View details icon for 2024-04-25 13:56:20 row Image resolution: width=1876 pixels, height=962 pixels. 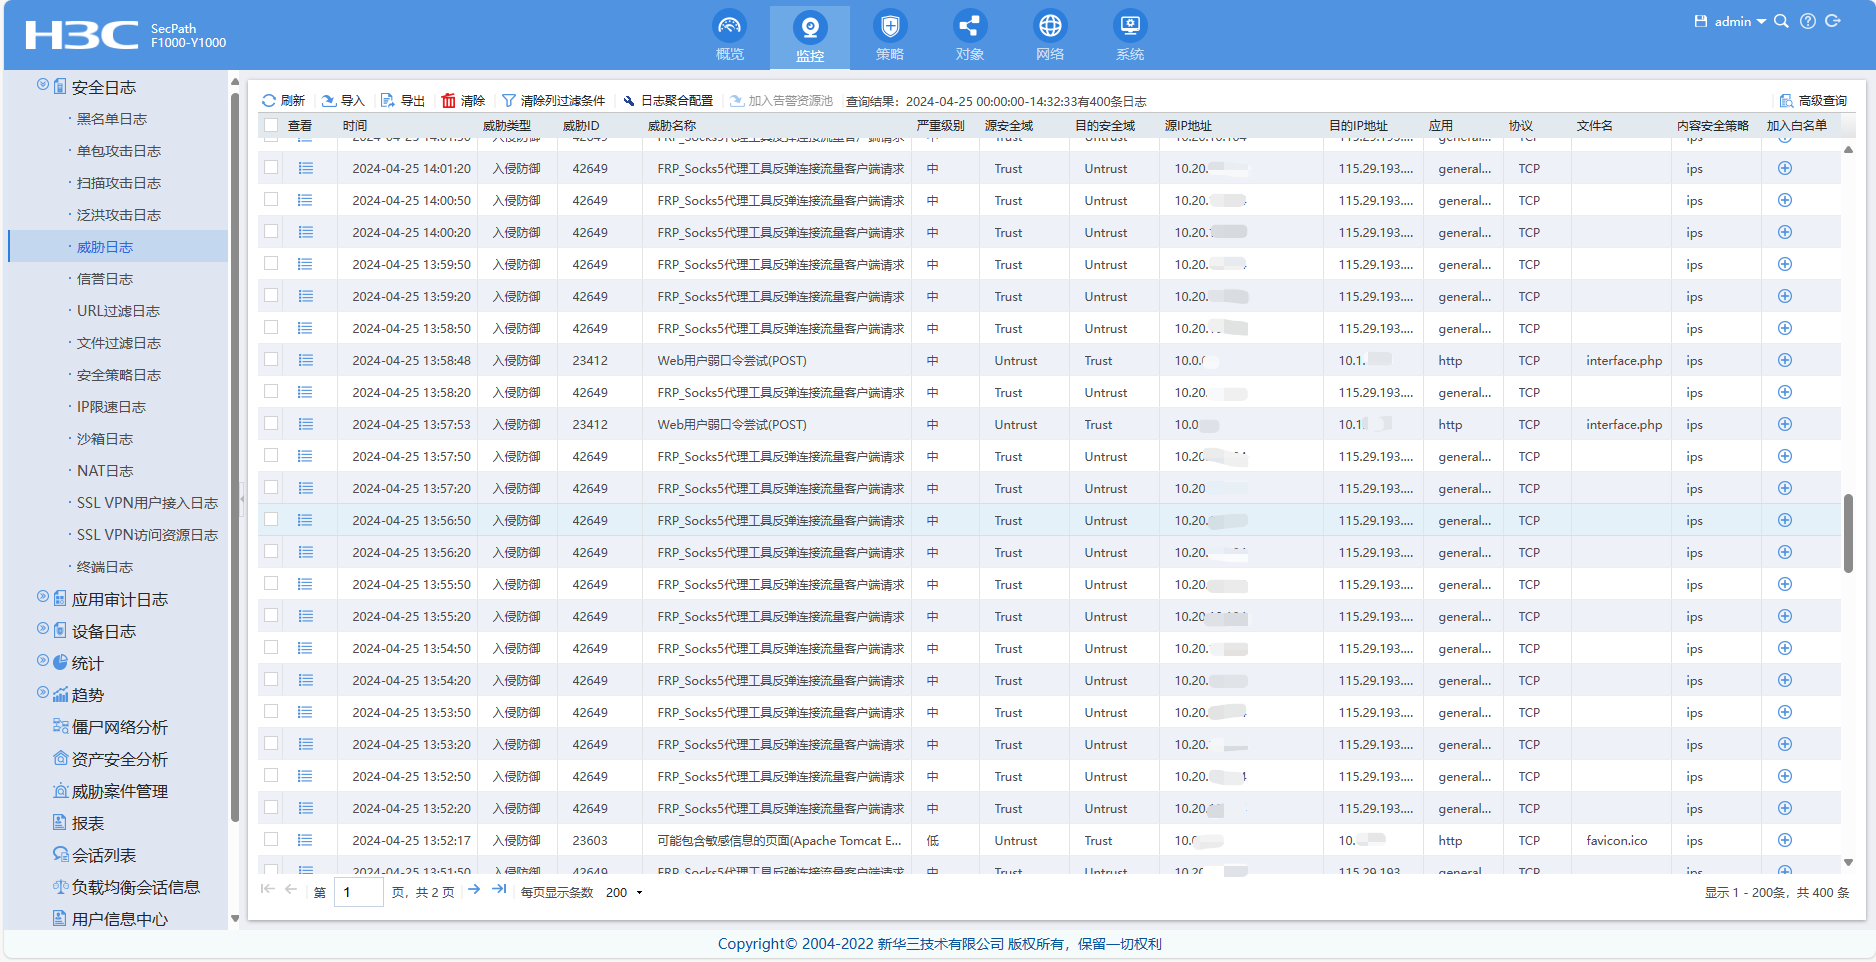305,552
